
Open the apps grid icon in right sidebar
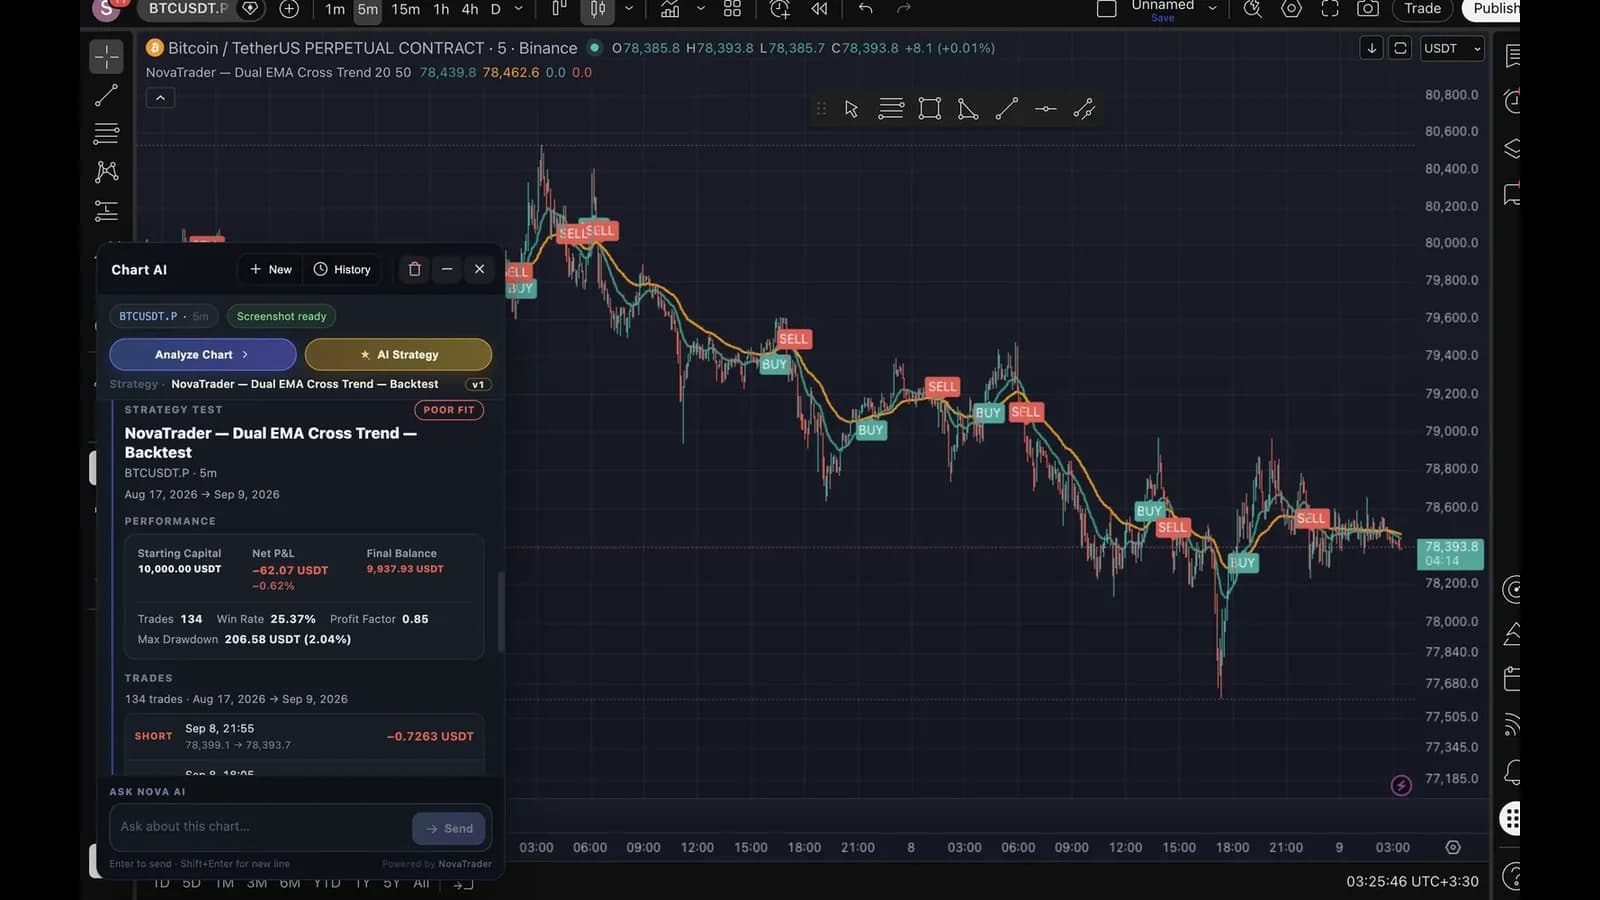tap(1510, 818)
